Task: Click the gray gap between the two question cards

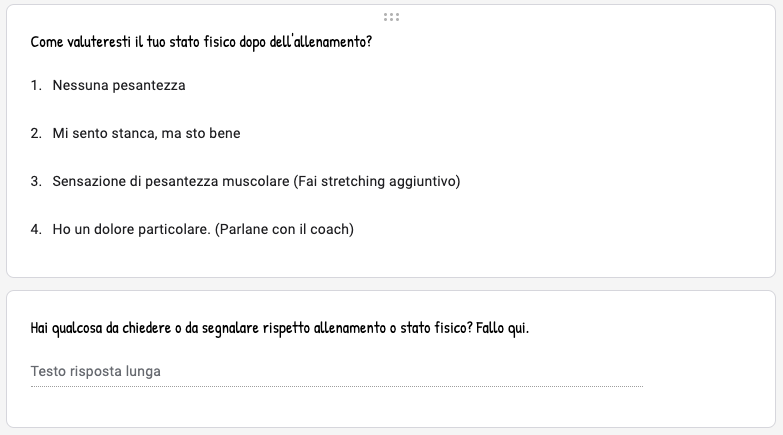Action: pyautogui.click(x=391, y=284)
